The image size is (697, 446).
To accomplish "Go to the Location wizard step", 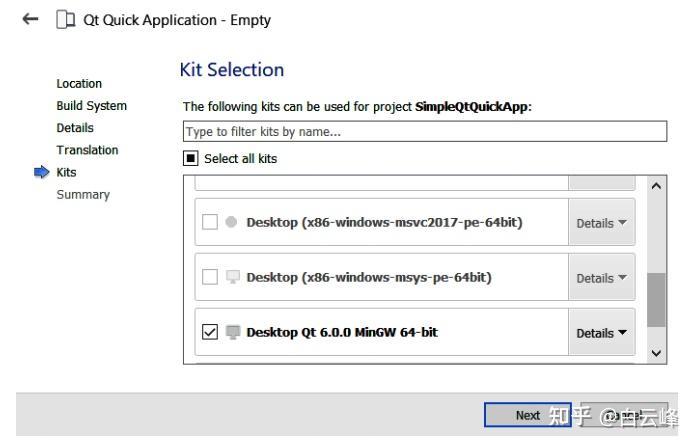I will [79, 84].
